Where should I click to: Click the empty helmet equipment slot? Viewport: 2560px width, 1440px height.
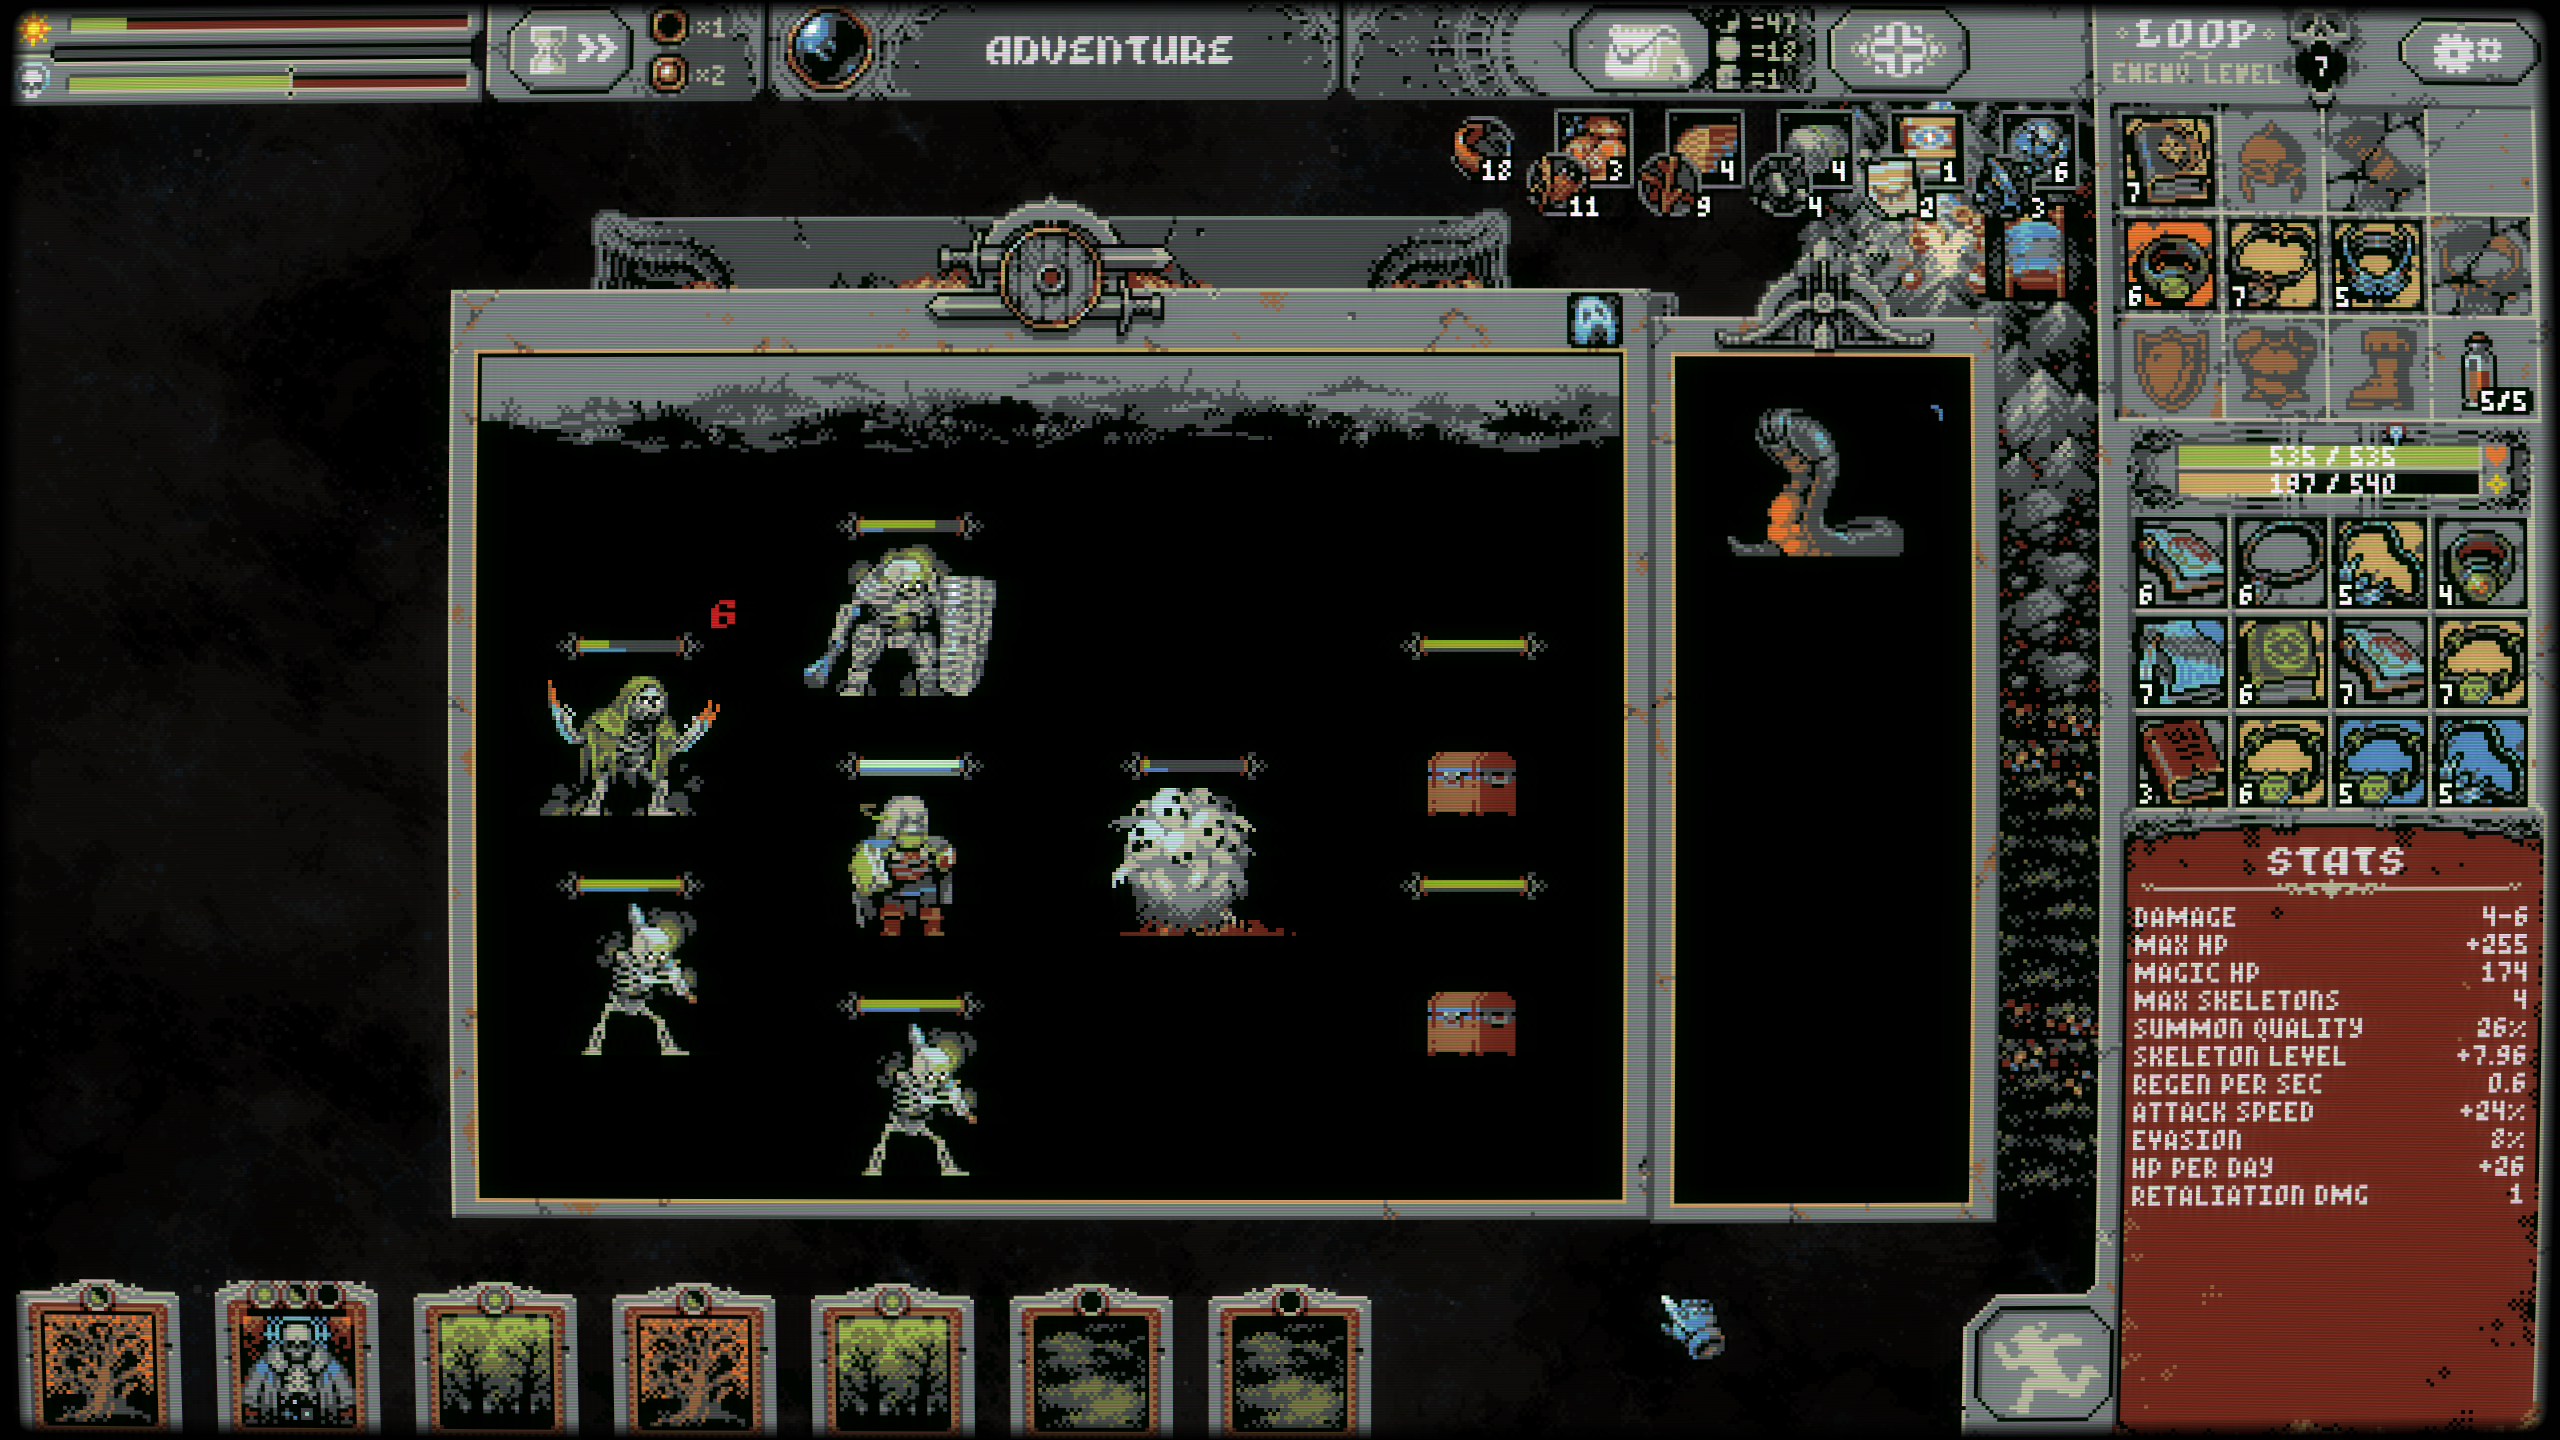coord(2271,160)
